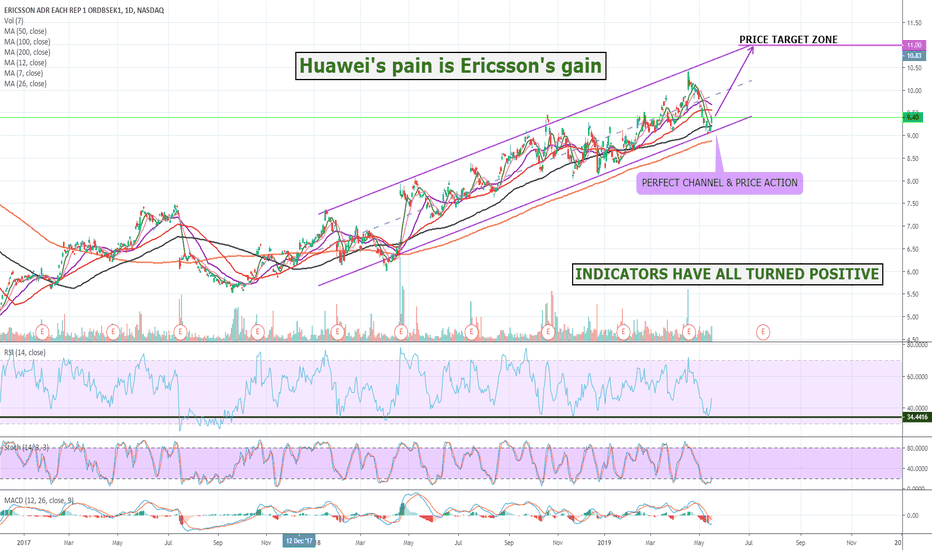Select the PRICE TARGET ZONE annotation
Viewport: 932px width, 550px height.
788,40
